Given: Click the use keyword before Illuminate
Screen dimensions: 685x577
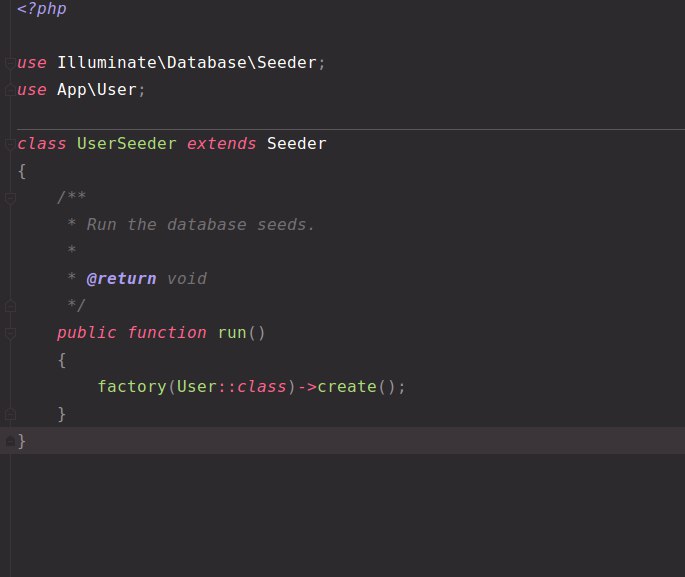Looking at the screenshot, I should pos(31,63).
